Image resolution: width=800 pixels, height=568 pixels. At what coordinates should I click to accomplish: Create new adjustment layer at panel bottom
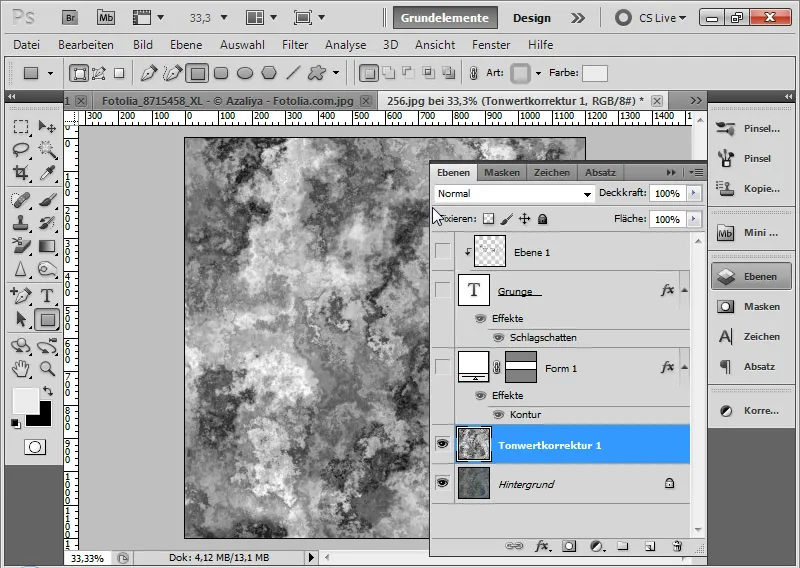pyautogui.click(x=596, y=546)
